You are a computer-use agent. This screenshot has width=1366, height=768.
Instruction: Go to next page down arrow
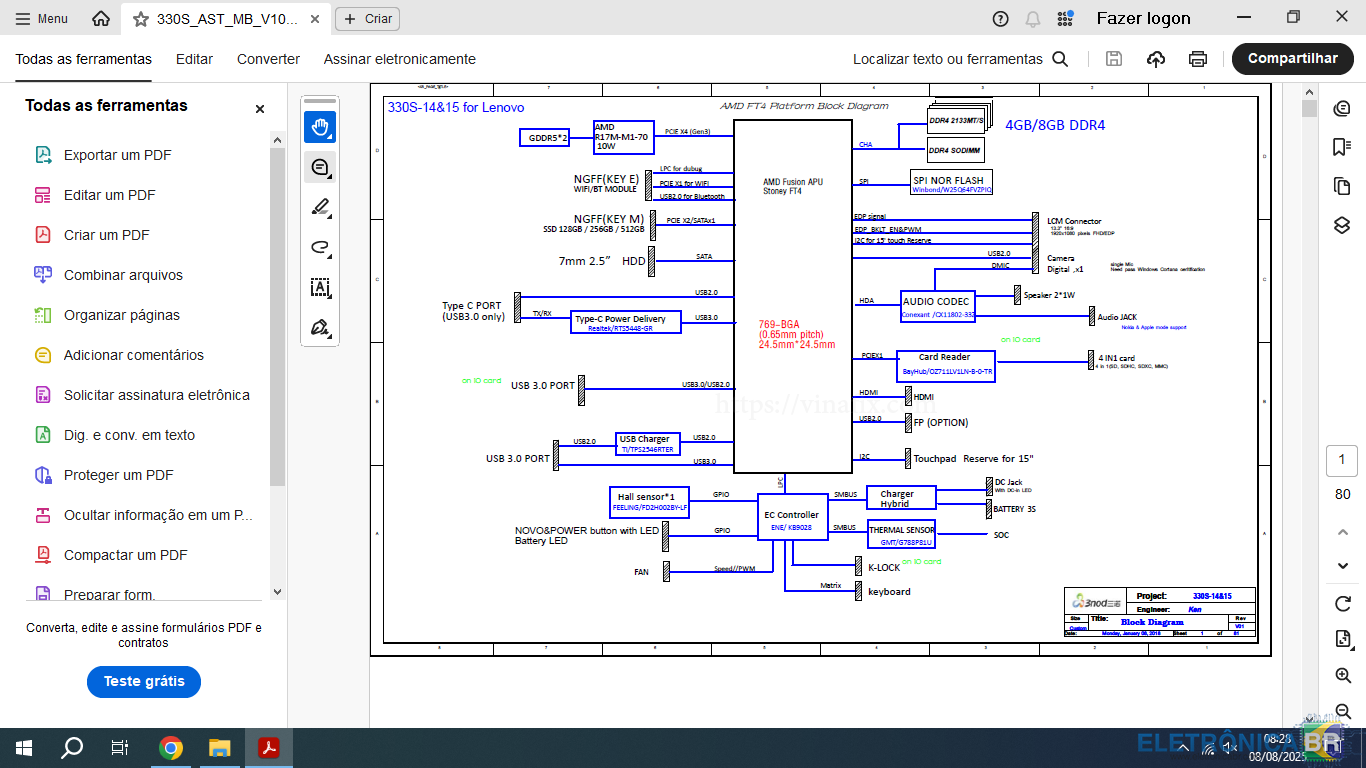[x=1342, y=566]
